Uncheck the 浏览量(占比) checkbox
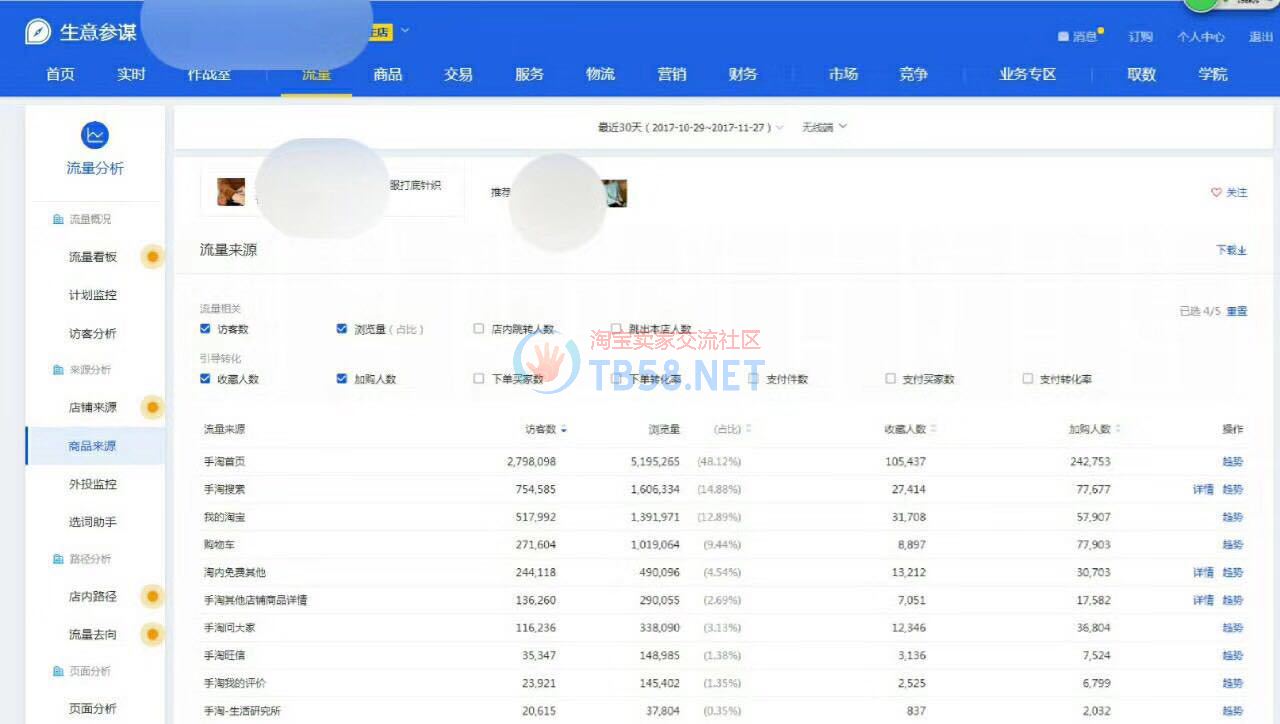 pos(341,328)
